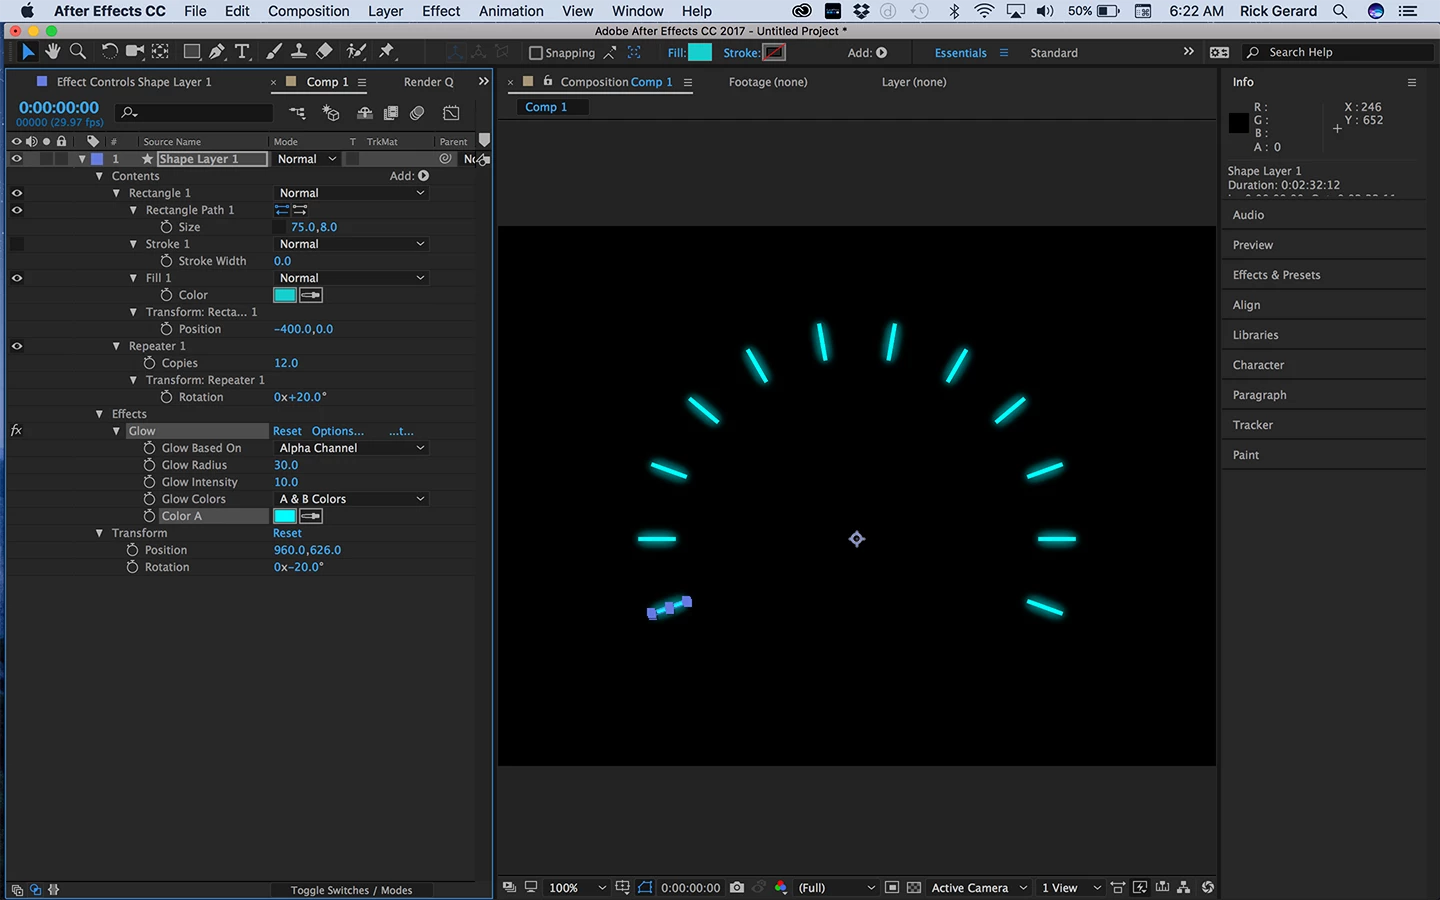The height and width of the screenshot is (900, 1440).
Task: Select the Eraser tool
Action: point(324,52)
